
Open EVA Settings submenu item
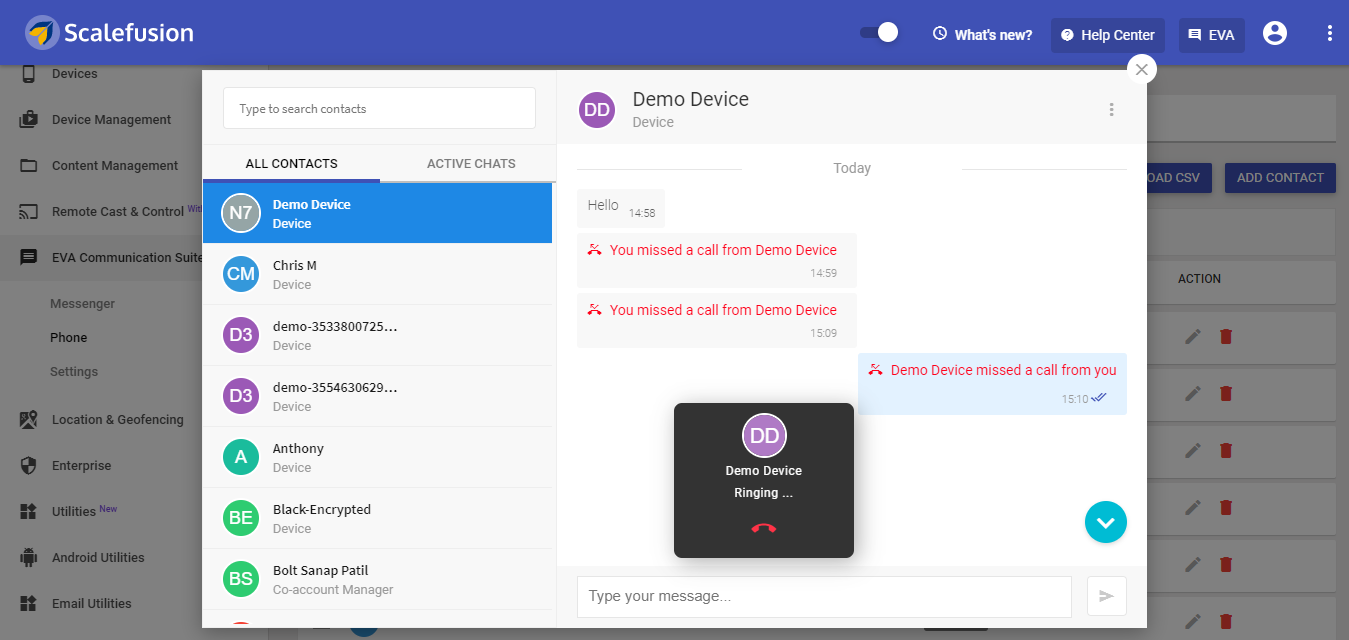[x=74, y=371]
